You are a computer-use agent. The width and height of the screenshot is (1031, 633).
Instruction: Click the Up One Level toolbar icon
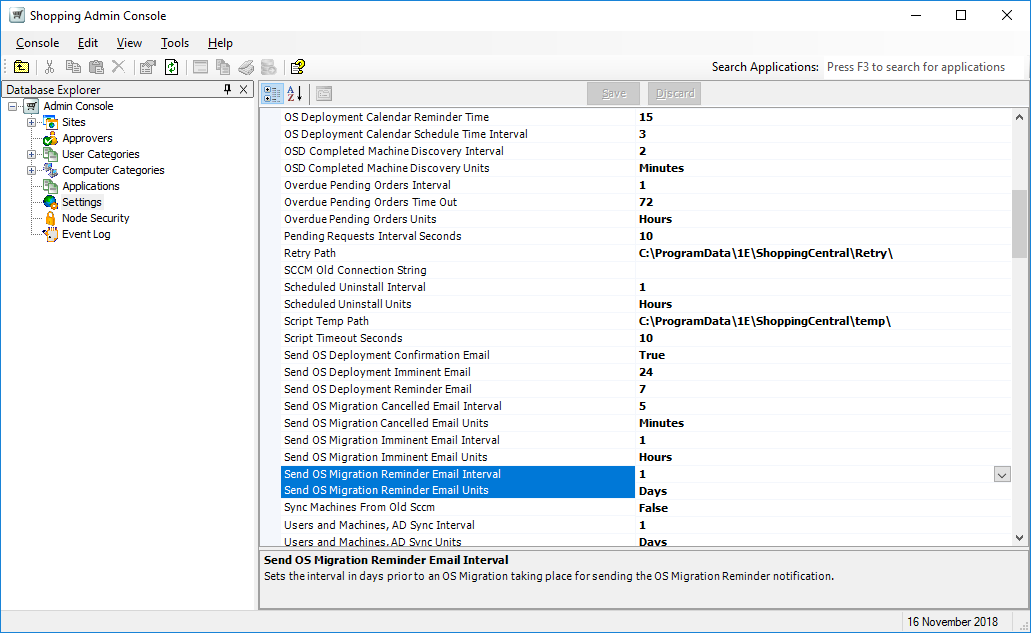click(21, 67)
